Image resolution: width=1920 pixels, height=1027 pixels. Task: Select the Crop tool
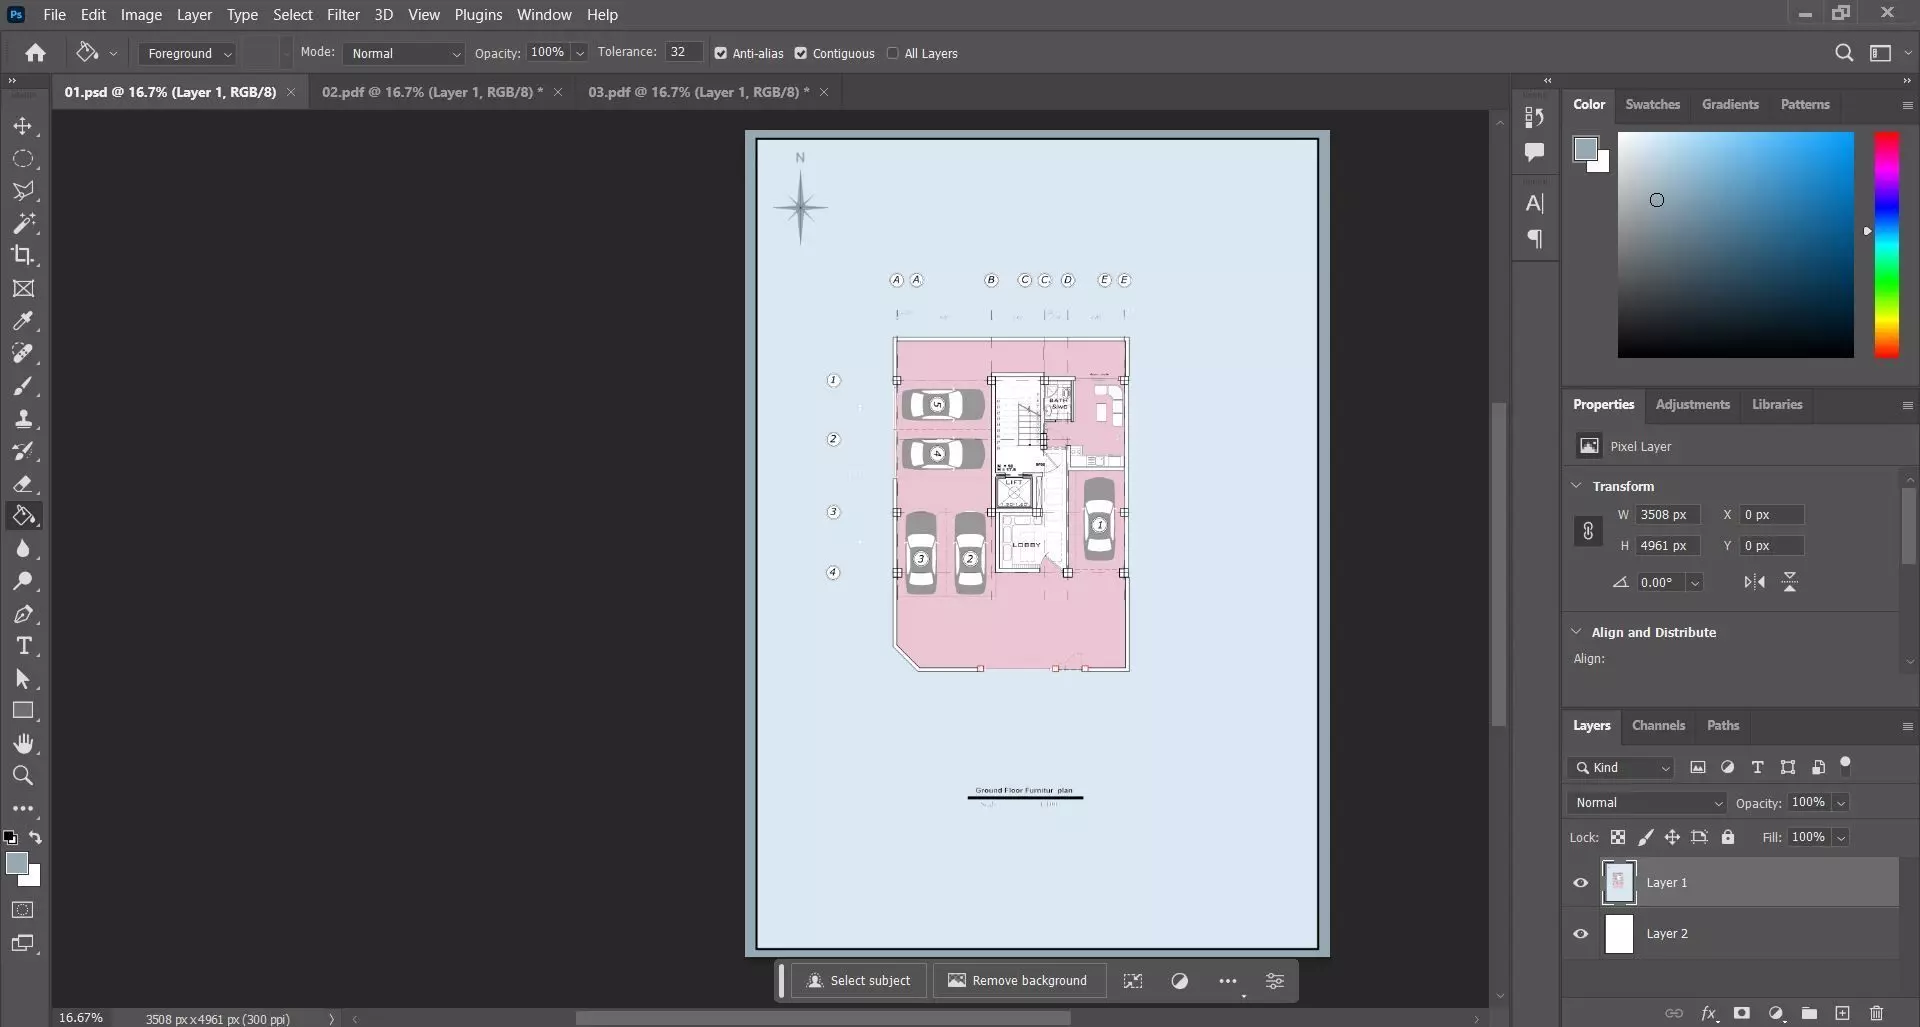(x=23, y=255)
